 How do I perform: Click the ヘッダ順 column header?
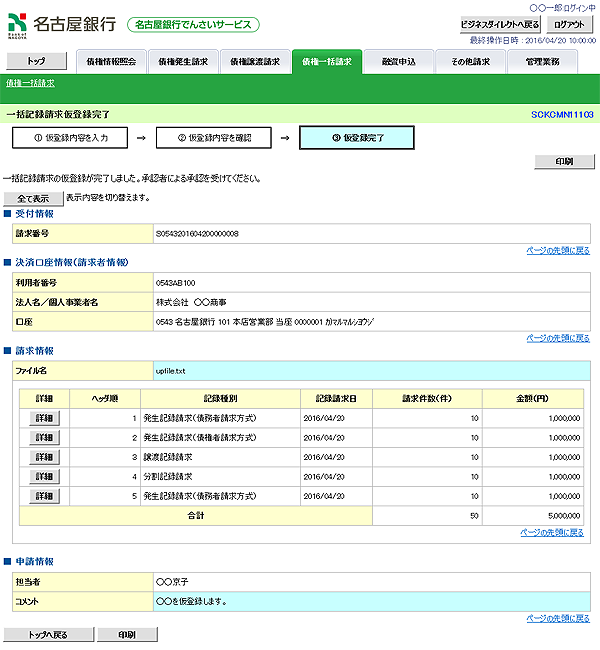105,399
